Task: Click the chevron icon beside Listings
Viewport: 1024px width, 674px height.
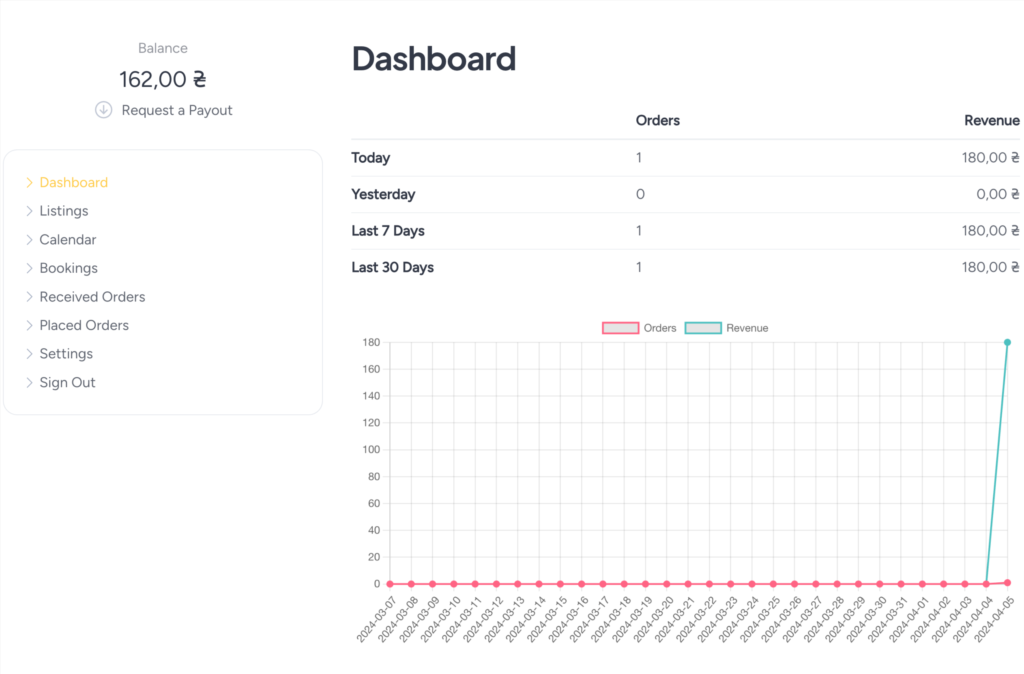Action: pyautogui.click(x=29, y=211)
